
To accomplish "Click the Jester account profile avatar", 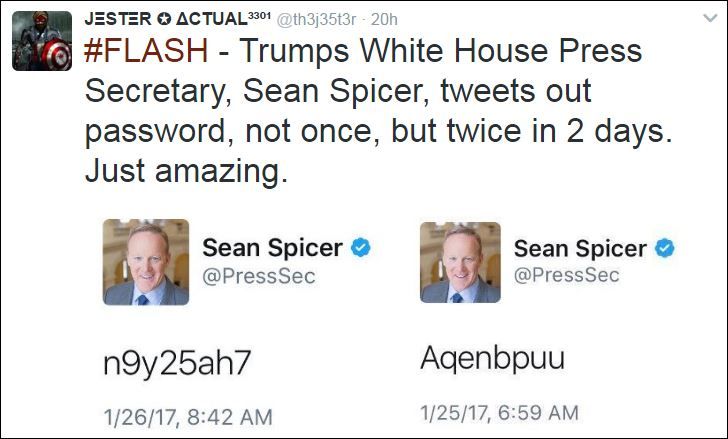I will pyautogui.click(x=42, y=42).
